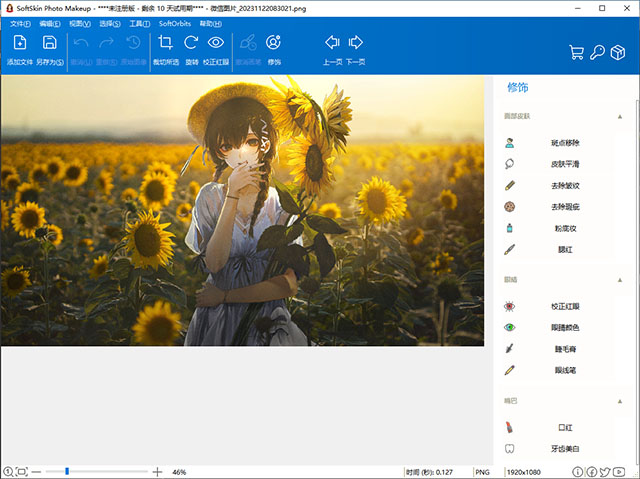Choose the spot removal (斑点移除) tool
640x479 pixels.
click(565, 144)
